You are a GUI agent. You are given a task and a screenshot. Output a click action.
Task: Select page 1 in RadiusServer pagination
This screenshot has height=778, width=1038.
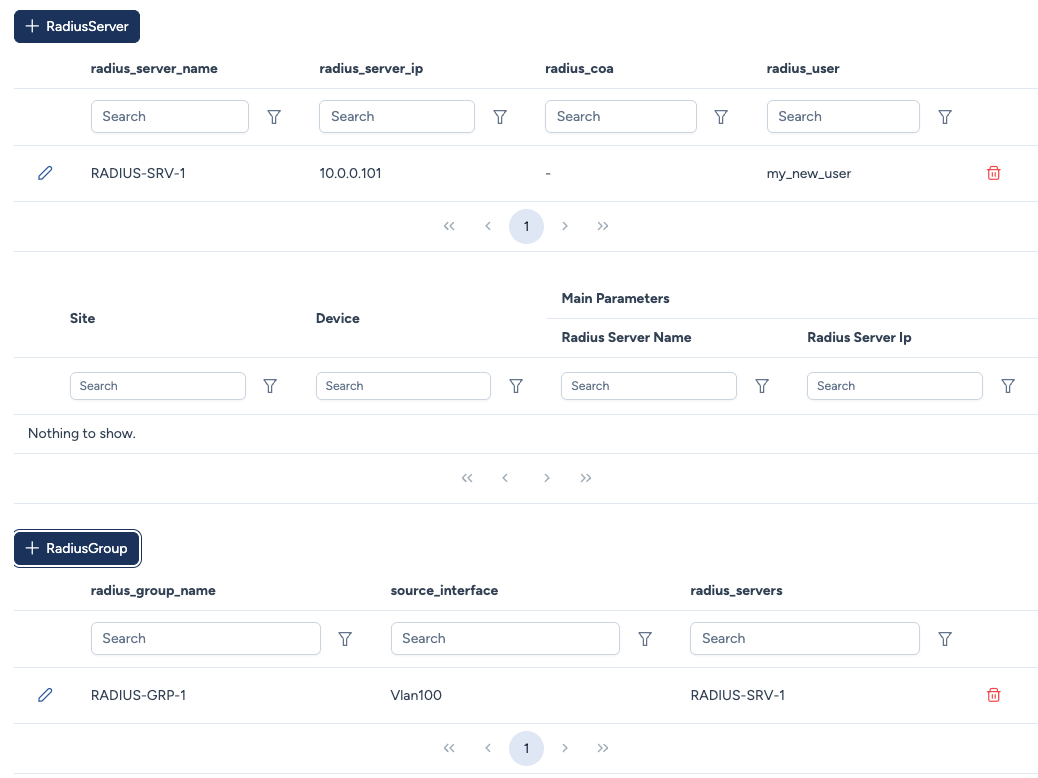point(526,226)
